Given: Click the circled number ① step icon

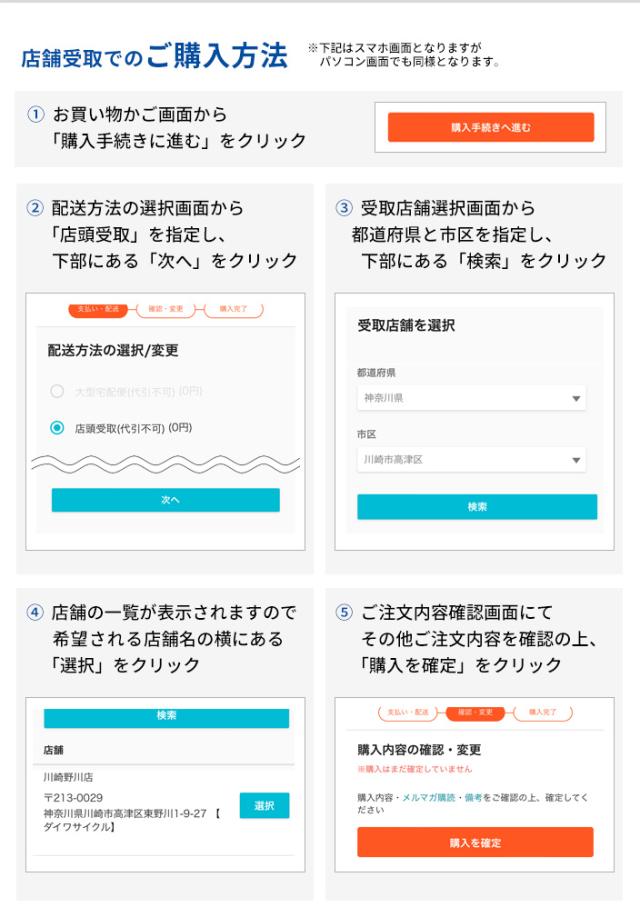Looking at the screenshot, I should click(35, 116).
